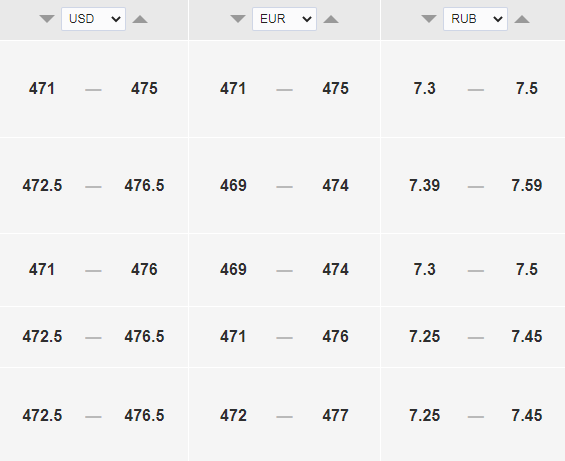
Task: Sort RUB column descending with down arrow
Action: click(429, 19)
